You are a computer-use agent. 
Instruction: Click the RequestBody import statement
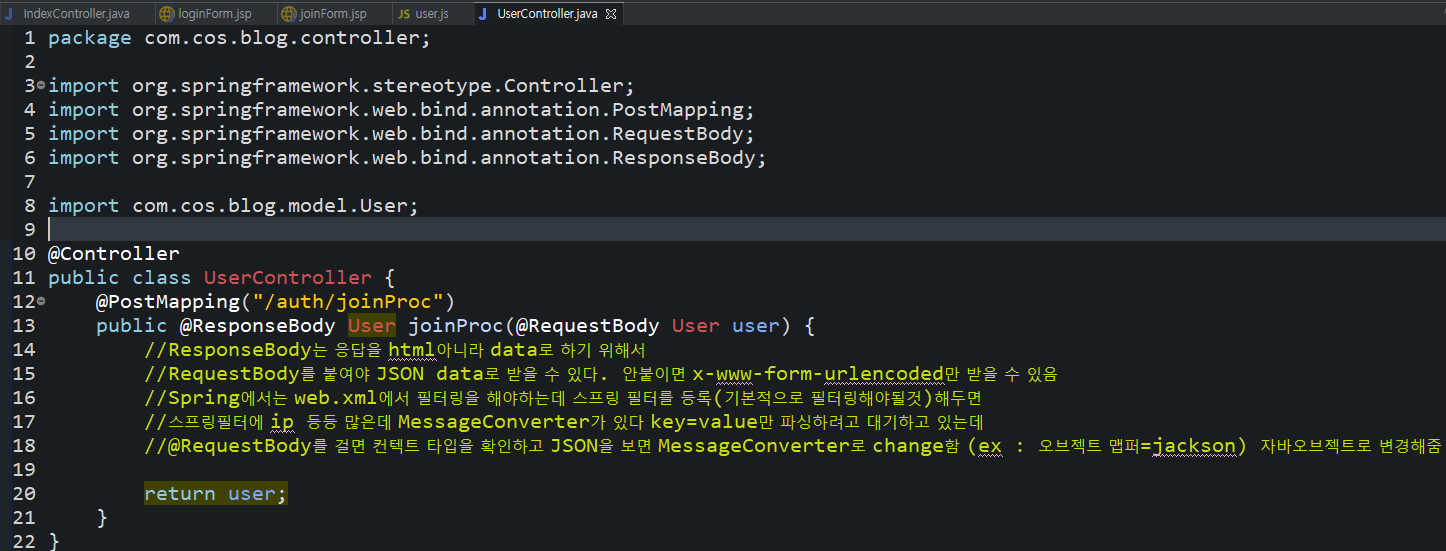[401, 134]
